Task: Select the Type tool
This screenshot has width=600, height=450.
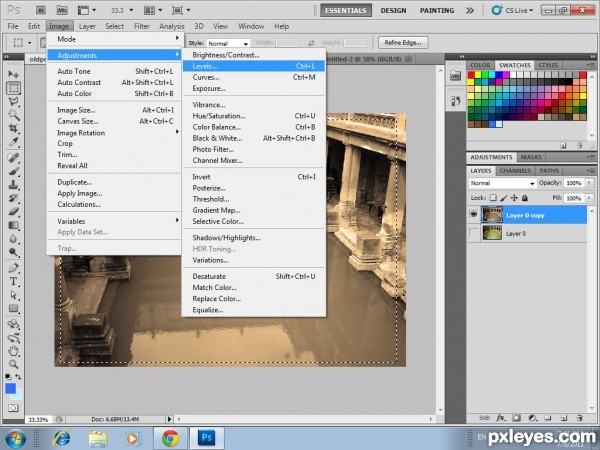Action: click(13, 281)
